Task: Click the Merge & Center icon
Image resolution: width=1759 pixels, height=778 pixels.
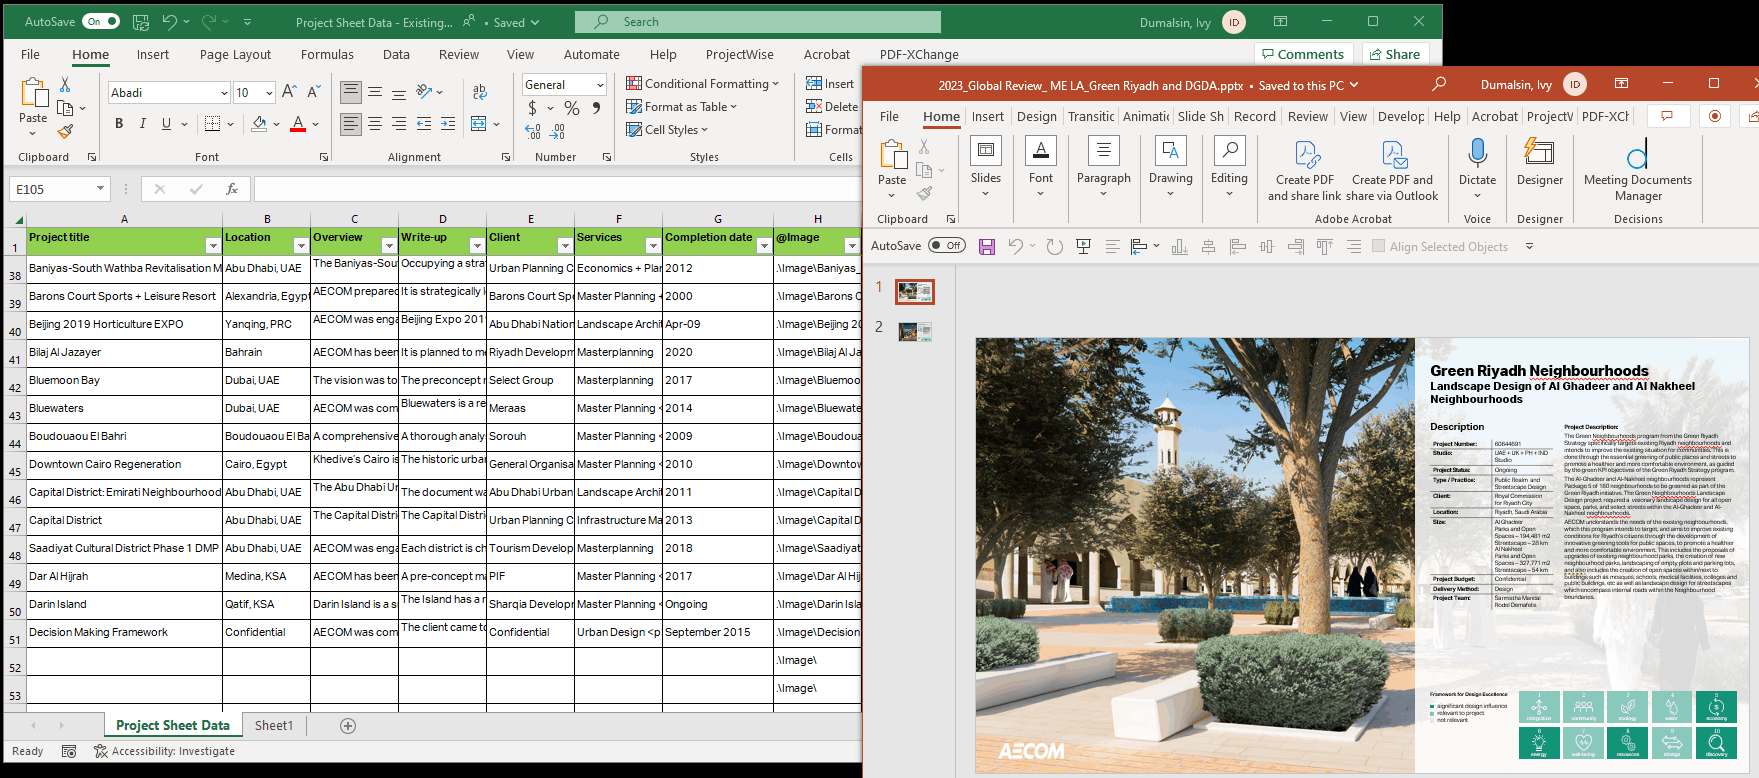Action: tap(479, 123)
